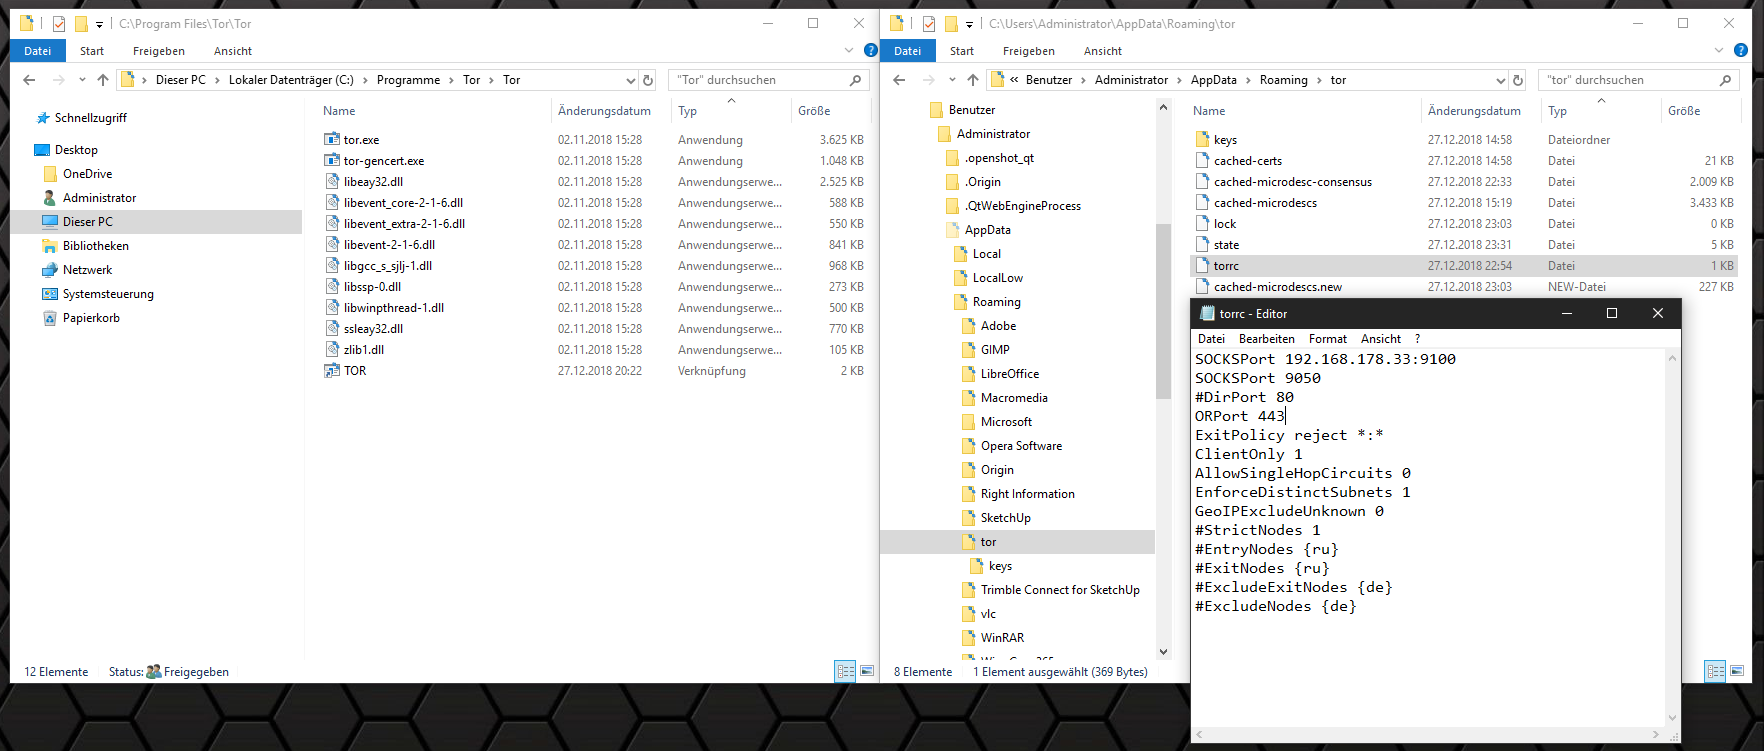The image size is (1764, 751).
Task: Select GIMP folder in folder tree
Action: click(x=995, y=350)
